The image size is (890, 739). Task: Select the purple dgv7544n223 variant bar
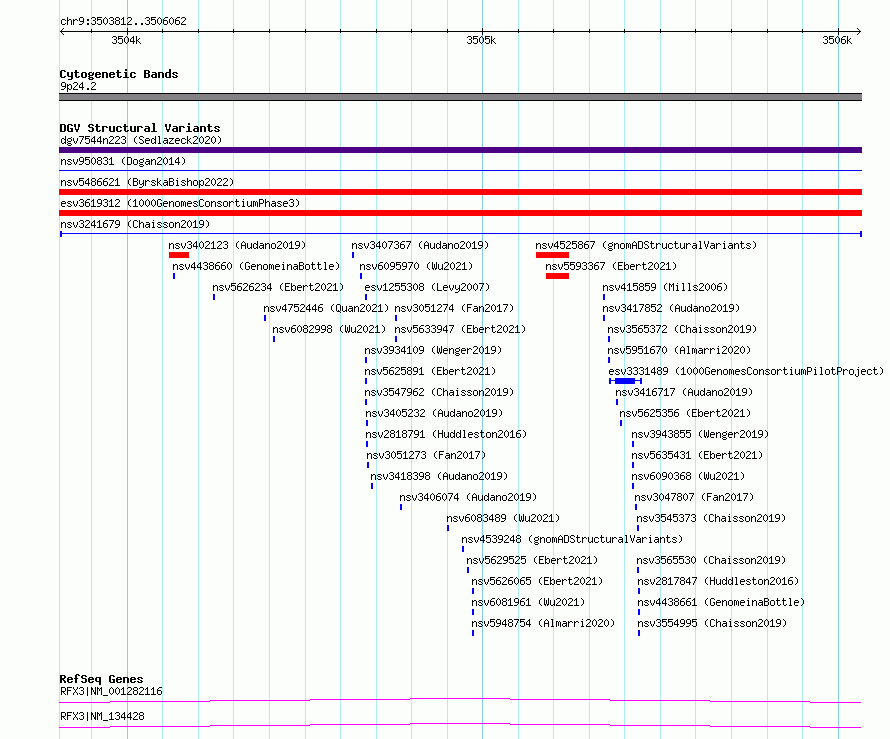pos(460,150)
